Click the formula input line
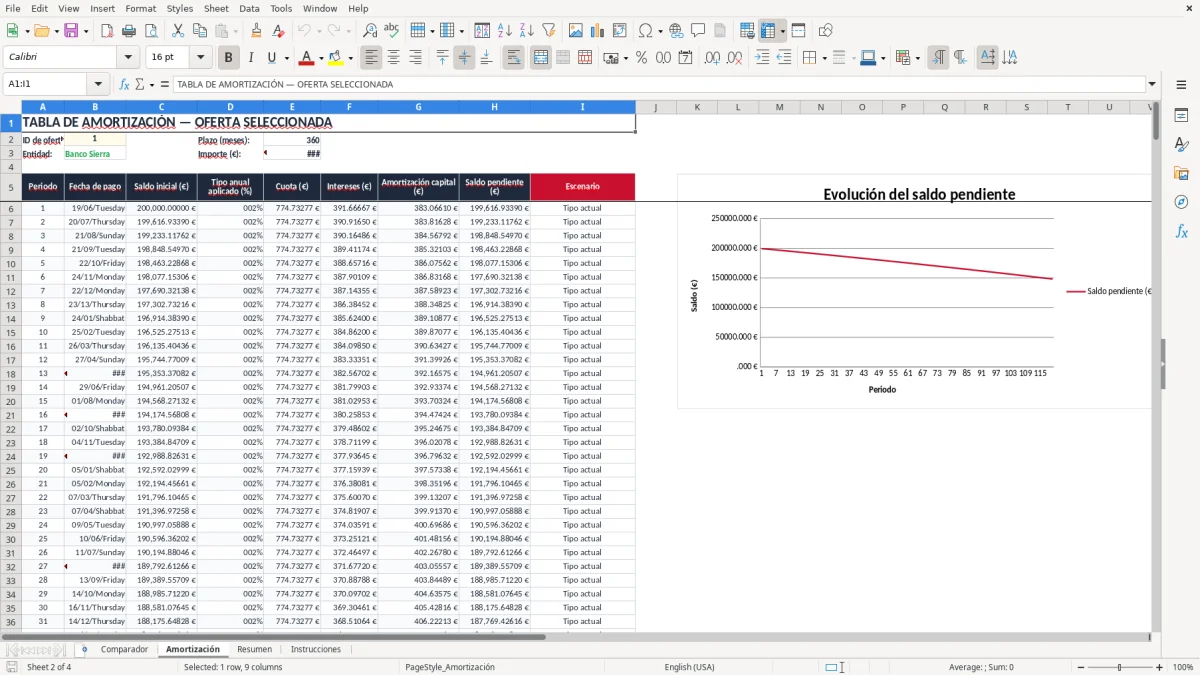 [x=658, y=84]
